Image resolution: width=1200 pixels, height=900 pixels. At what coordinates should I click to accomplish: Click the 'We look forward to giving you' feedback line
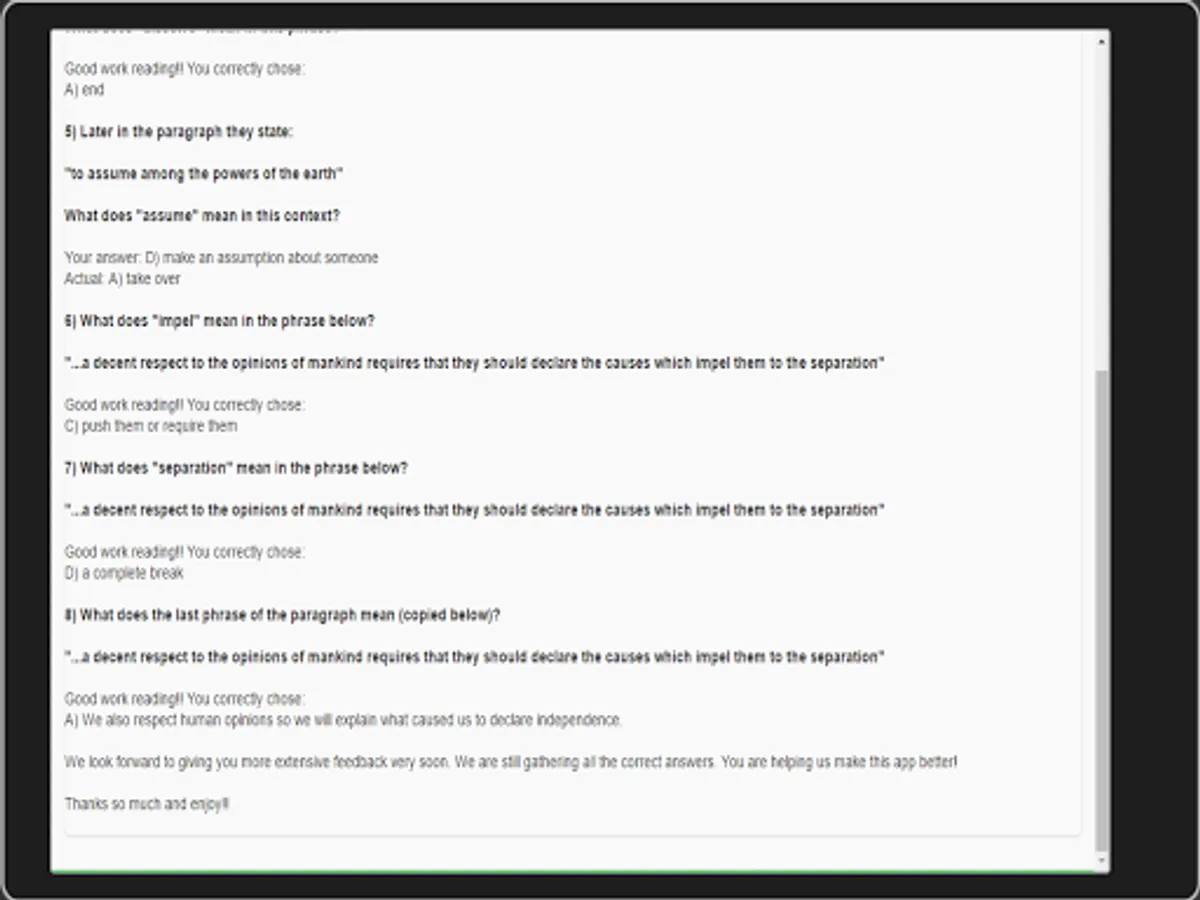510,762
